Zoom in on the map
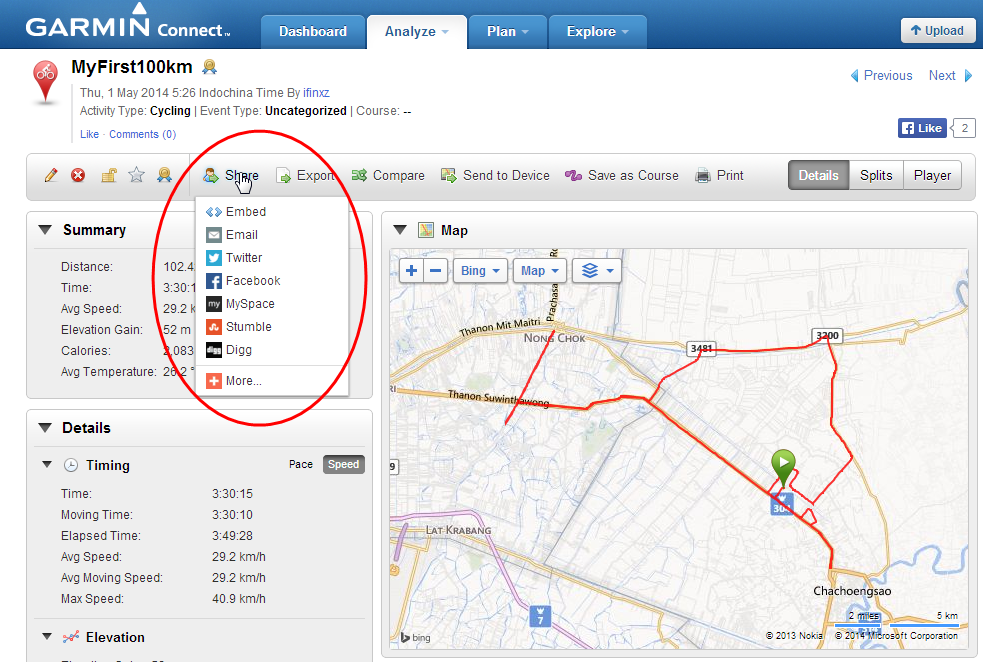The width and height of the screenshot is (983, 662). click(411, 271)
